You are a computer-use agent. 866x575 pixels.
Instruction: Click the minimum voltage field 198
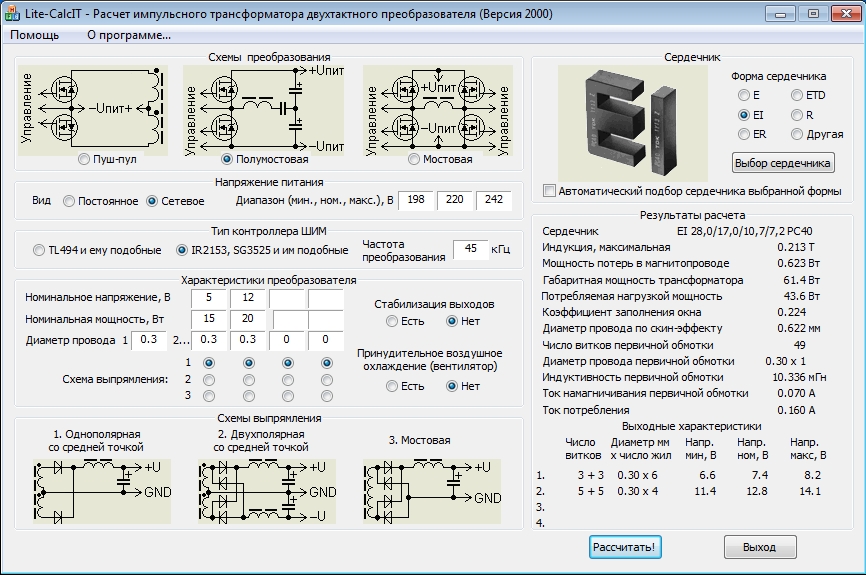416,199
